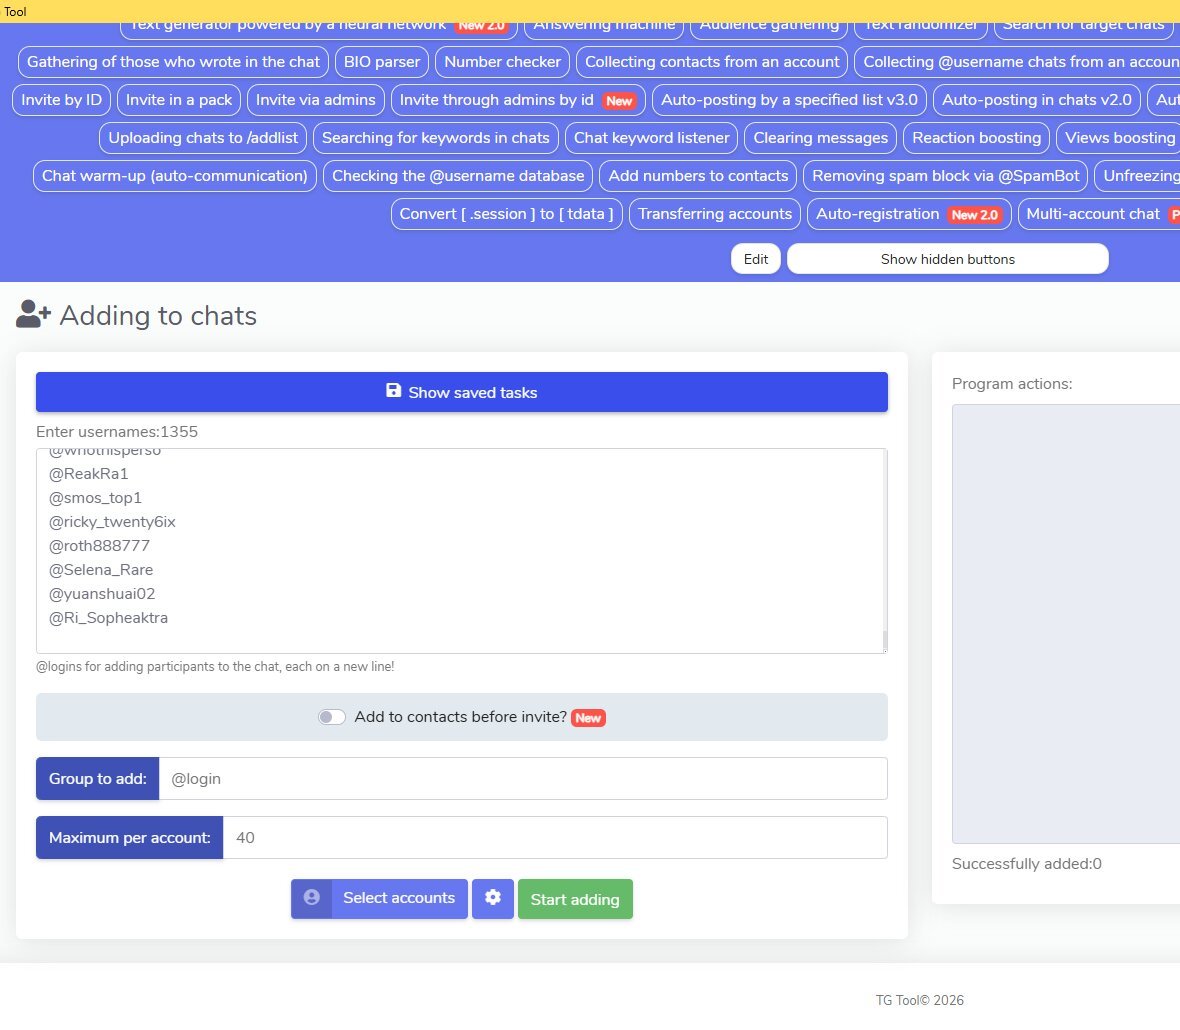Image resolution: width=1180 pixels, height=1030 pixels.
Task: Open the Number checker section
Action: point(502,62)
